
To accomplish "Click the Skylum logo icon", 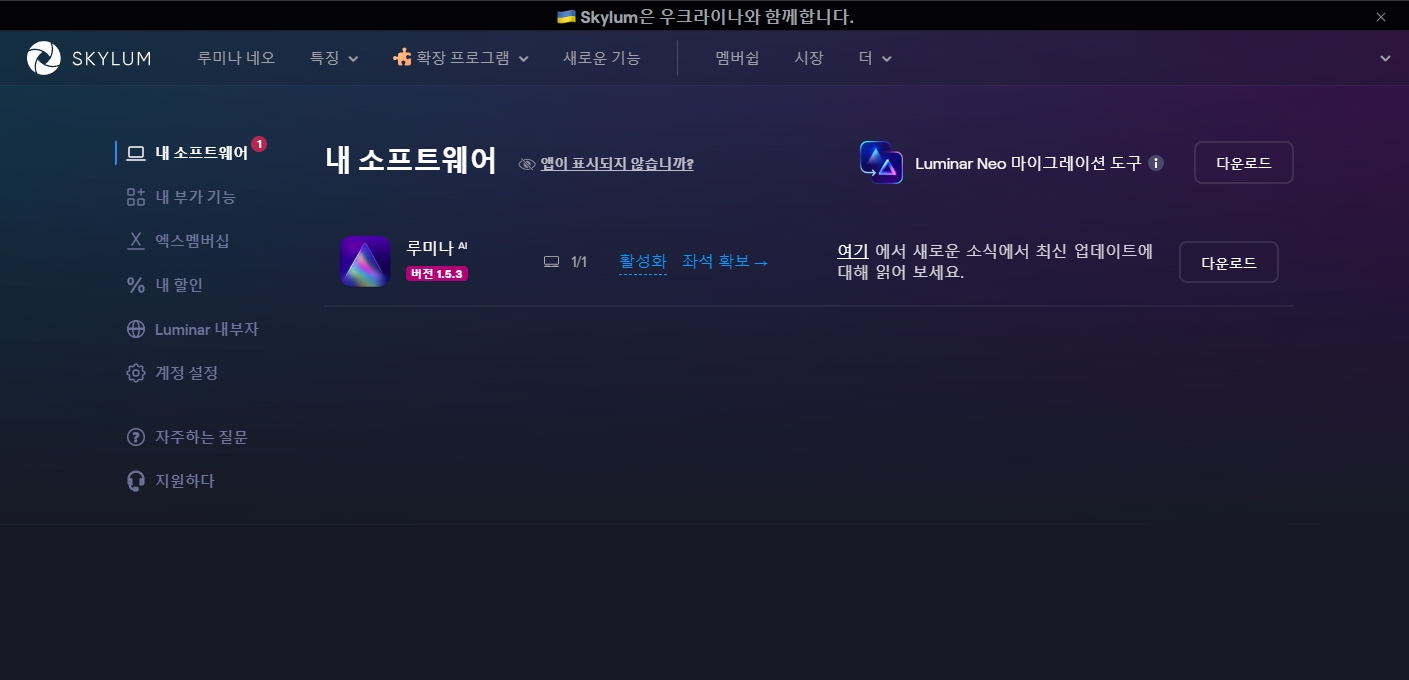I will [x=44, y=58].
